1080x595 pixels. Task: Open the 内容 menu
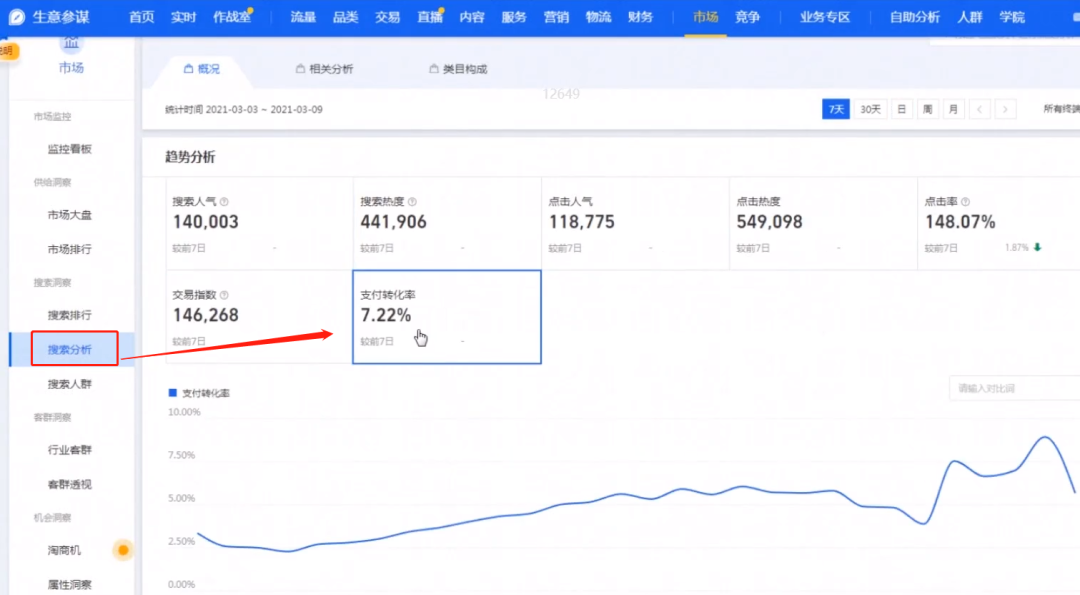click(x=472, y=17)
